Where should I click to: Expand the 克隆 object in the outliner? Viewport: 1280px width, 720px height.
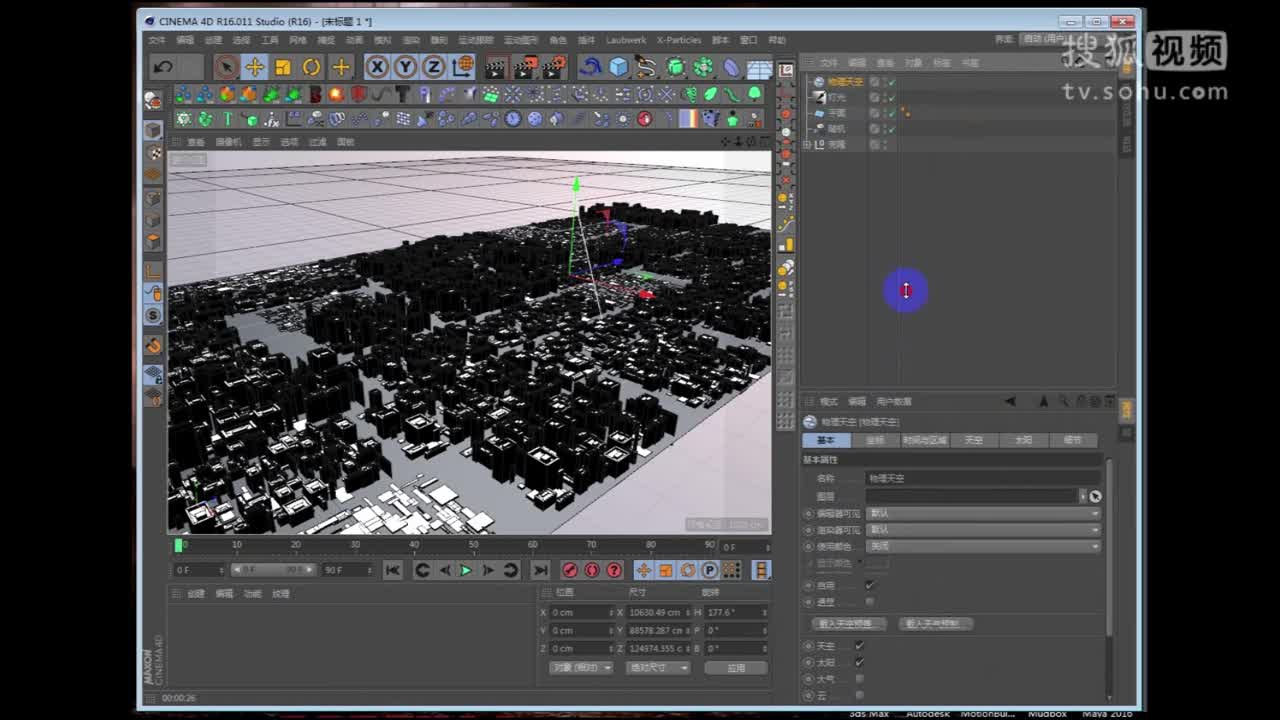tap(806, 142)
